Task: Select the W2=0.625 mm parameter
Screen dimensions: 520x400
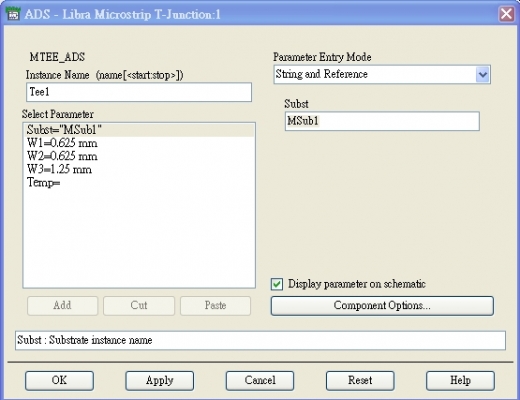Action: tap(138, 156)
